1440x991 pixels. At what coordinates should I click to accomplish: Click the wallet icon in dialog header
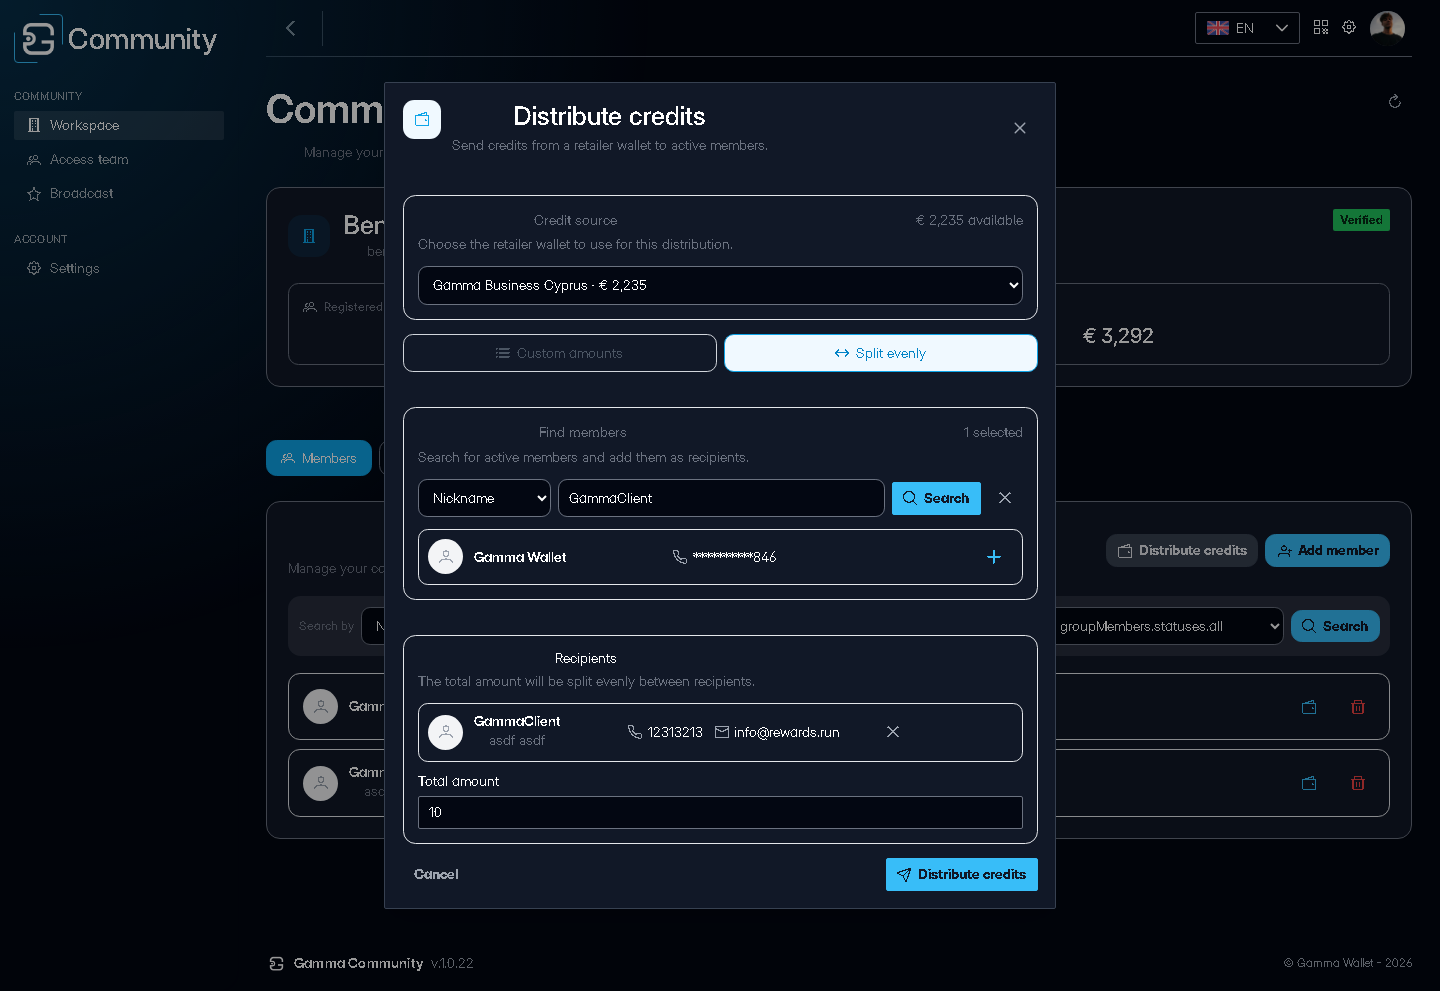tap(422, 120)
